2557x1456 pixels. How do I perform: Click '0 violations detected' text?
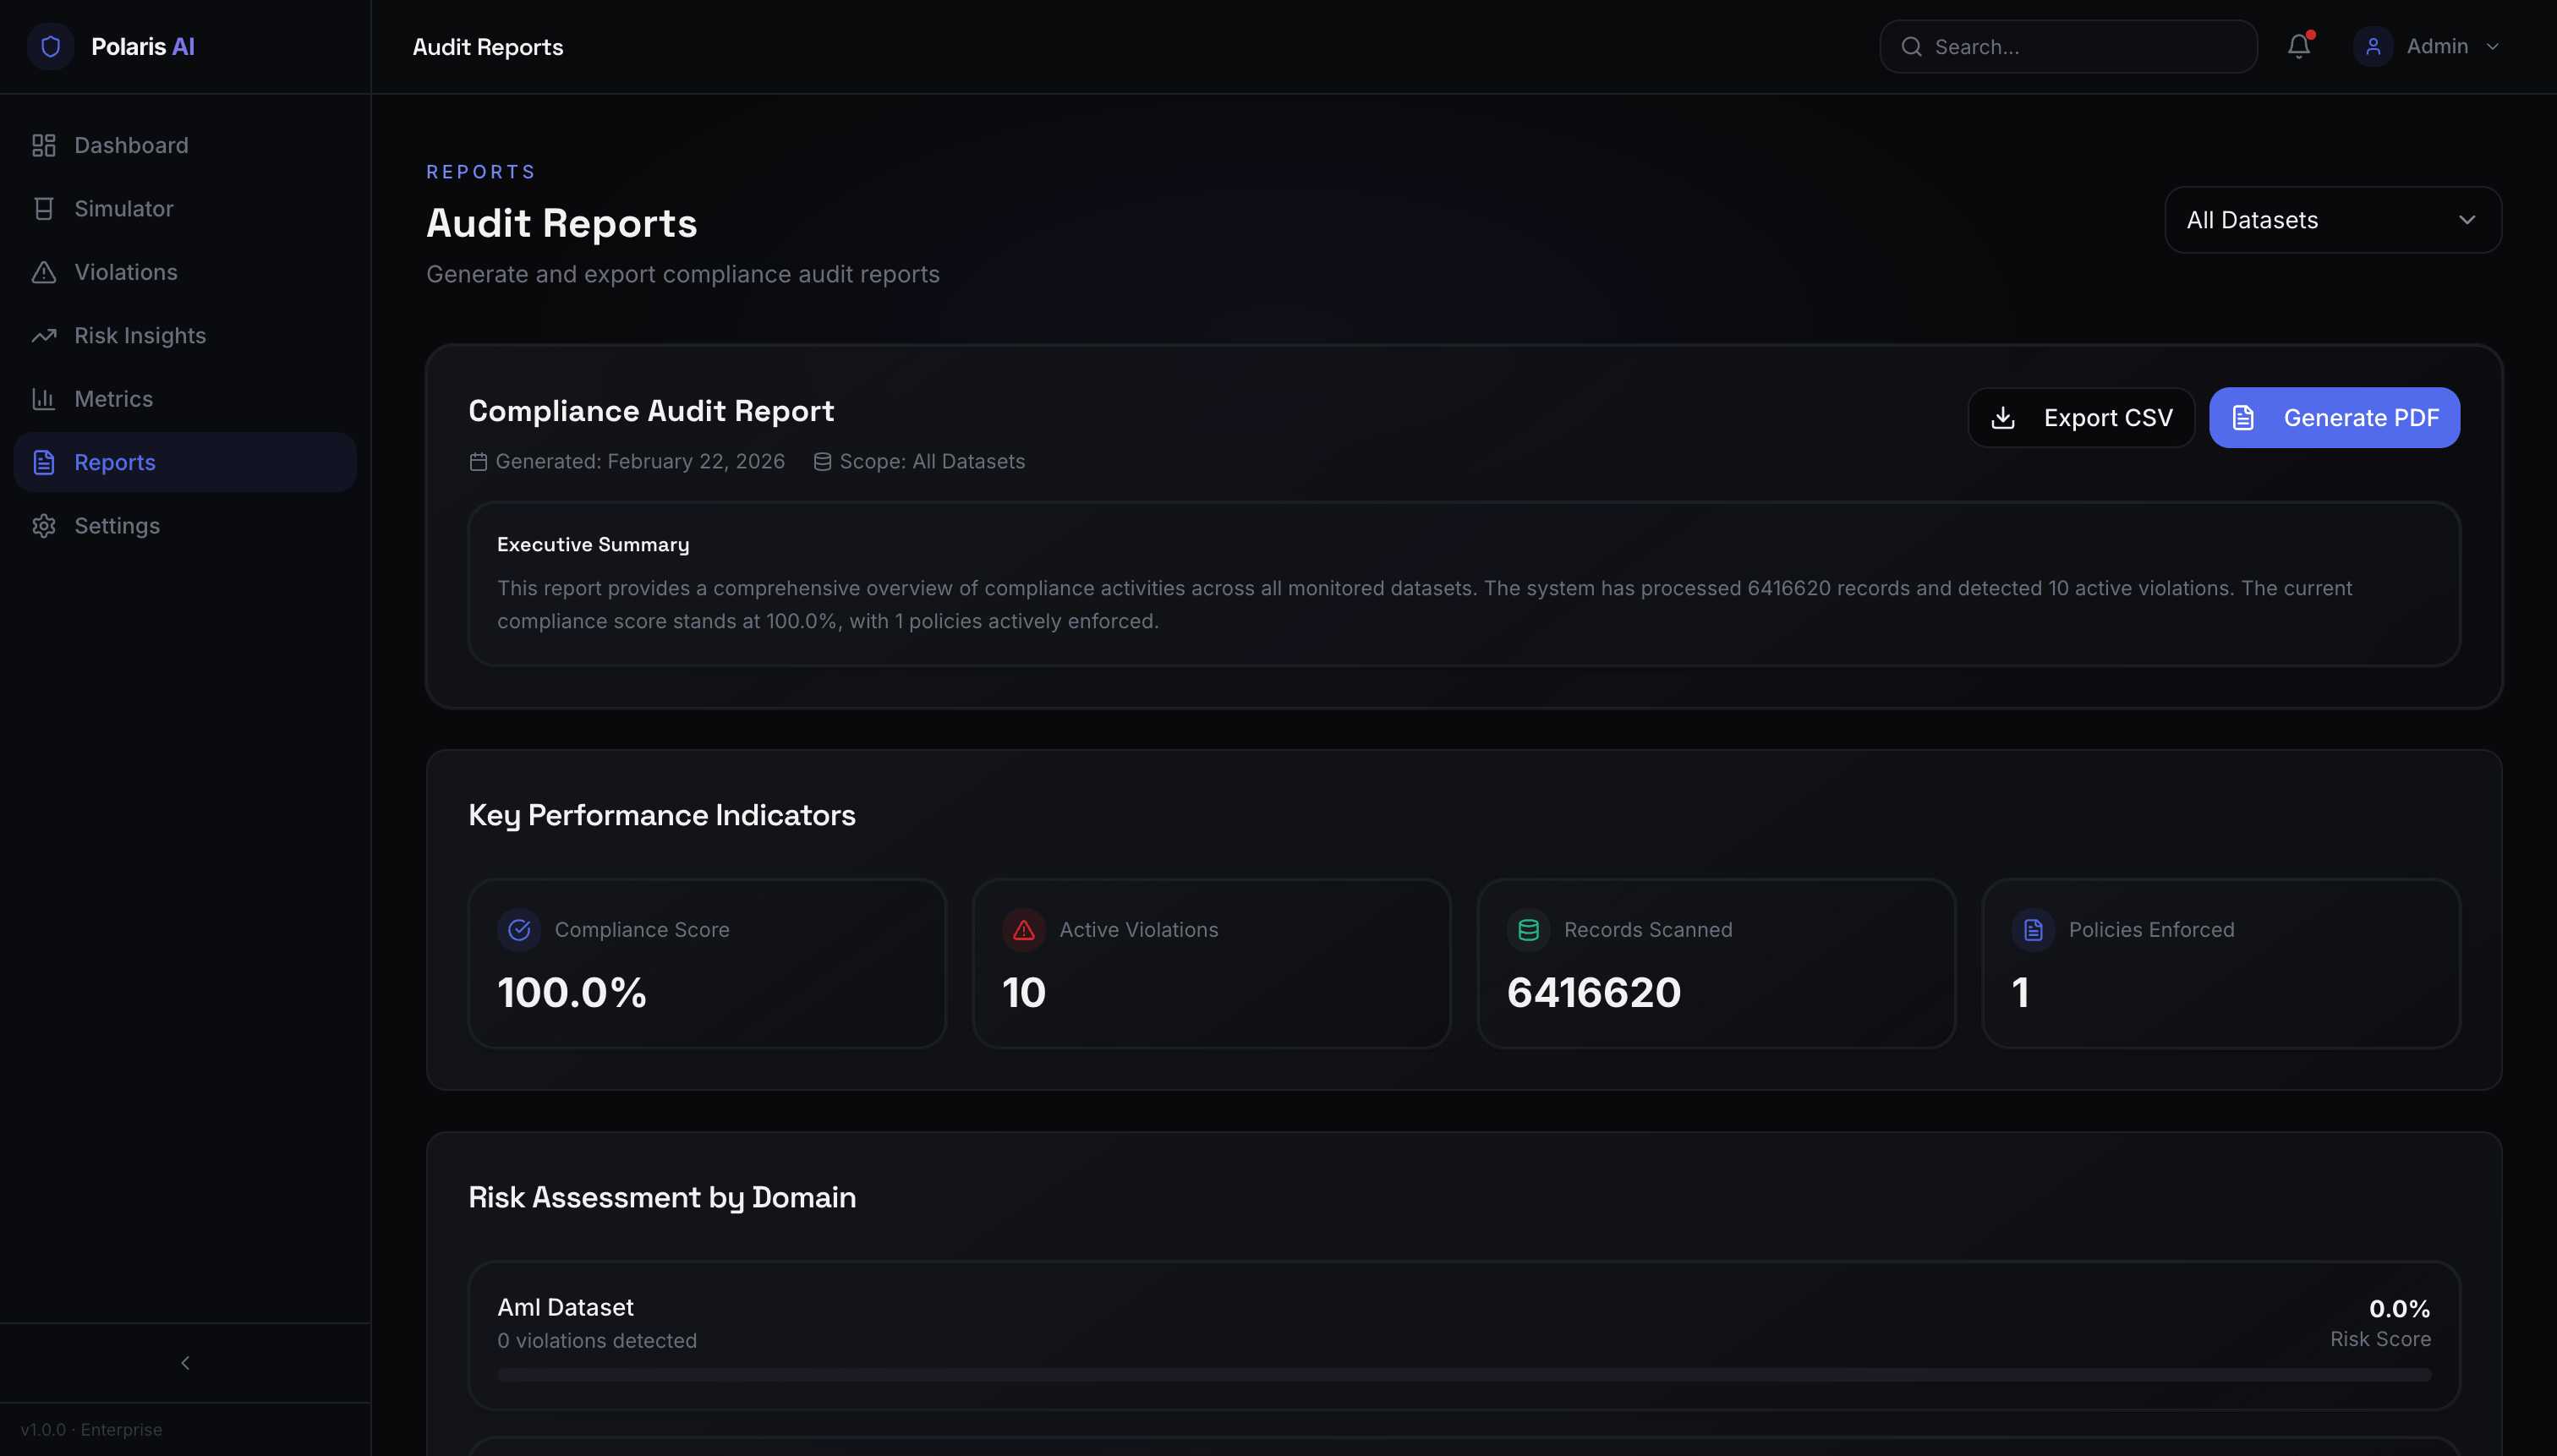tap(597, 1340)
